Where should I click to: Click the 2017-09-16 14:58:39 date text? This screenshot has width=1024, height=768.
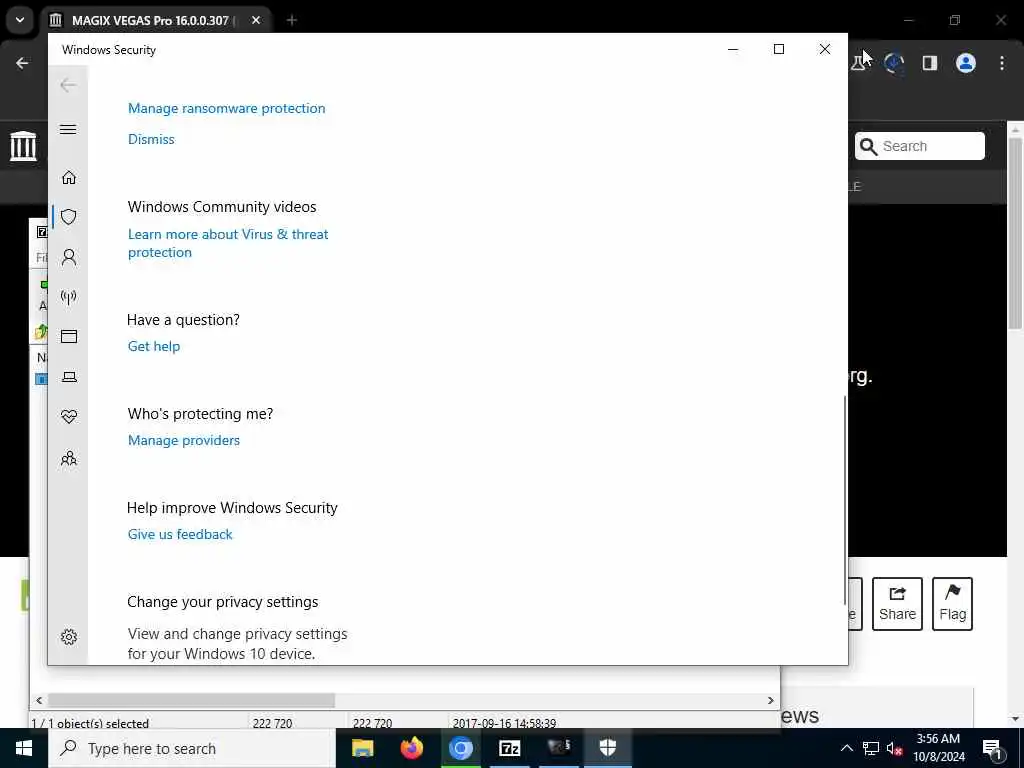[504, 723]
